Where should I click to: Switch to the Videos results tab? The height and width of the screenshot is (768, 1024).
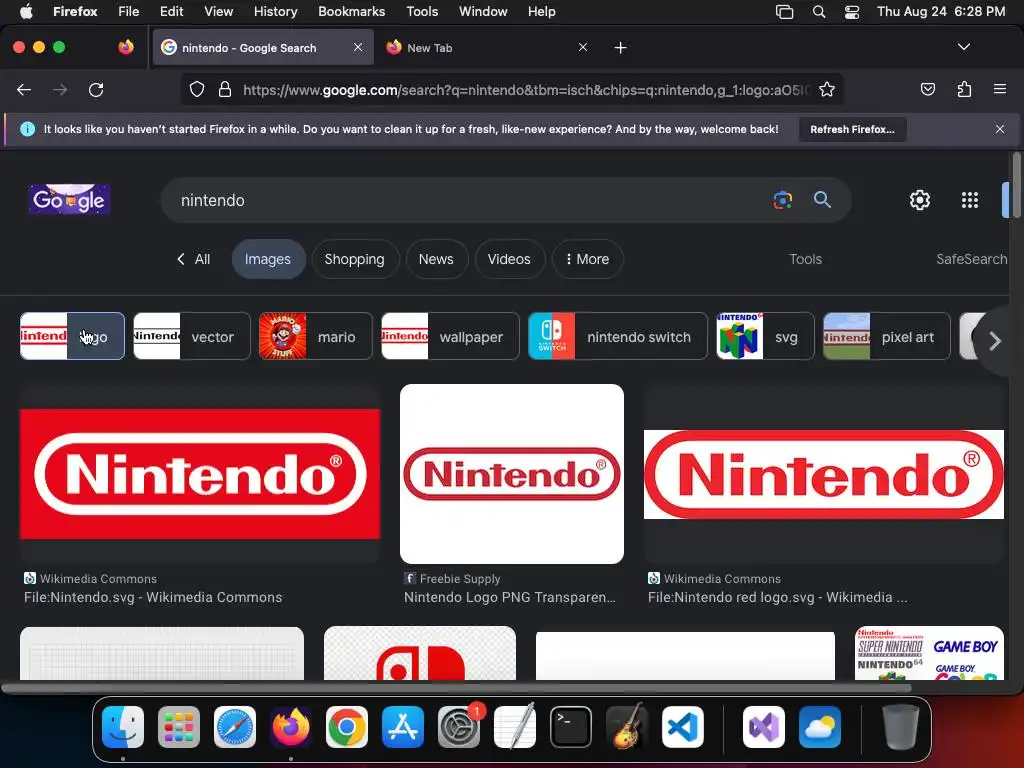509,259
